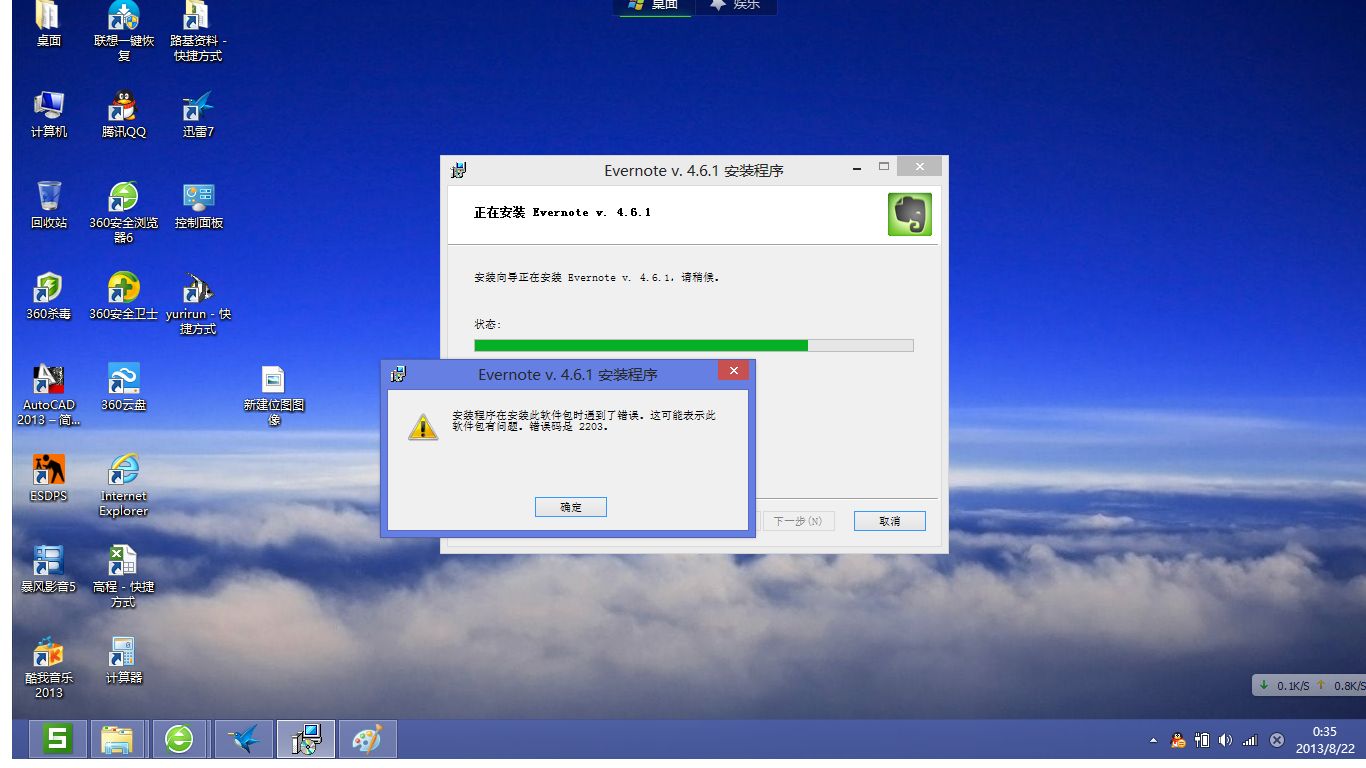
Task: Minimize the Evernote installer window
Action: (x=855, y=166)
